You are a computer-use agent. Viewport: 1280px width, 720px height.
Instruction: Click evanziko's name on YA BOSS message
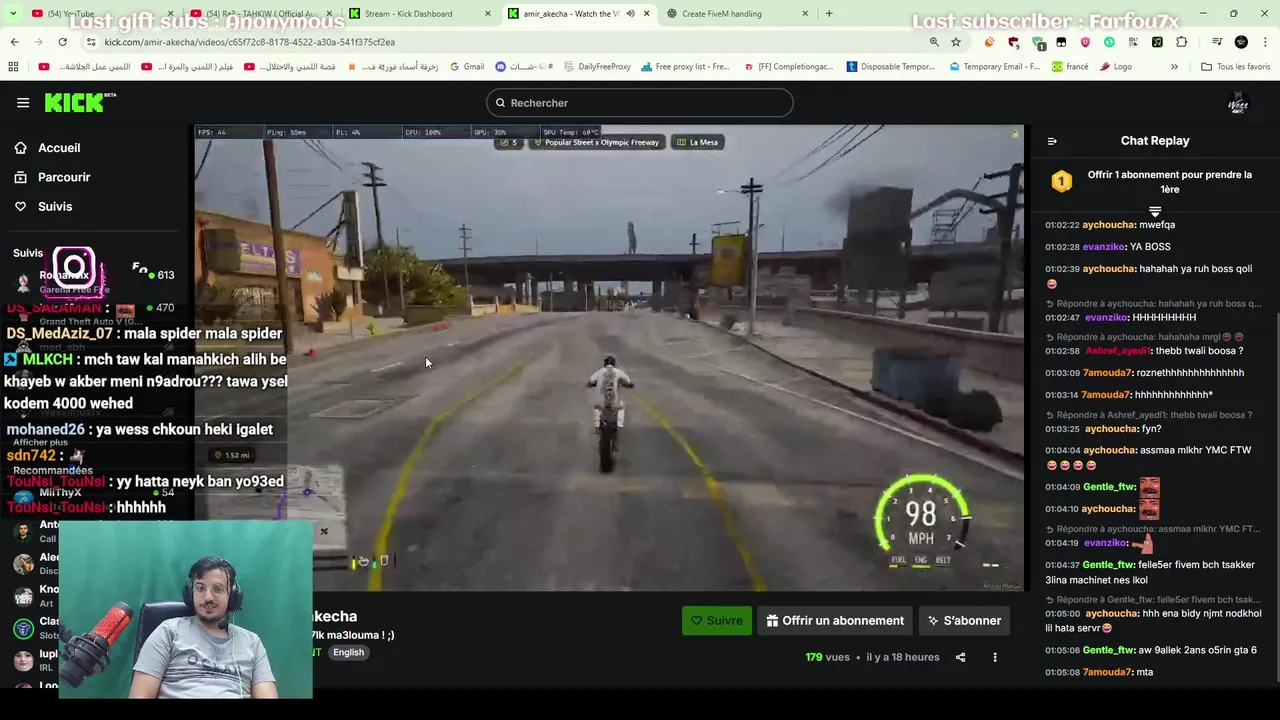[x=1105, y=247]
